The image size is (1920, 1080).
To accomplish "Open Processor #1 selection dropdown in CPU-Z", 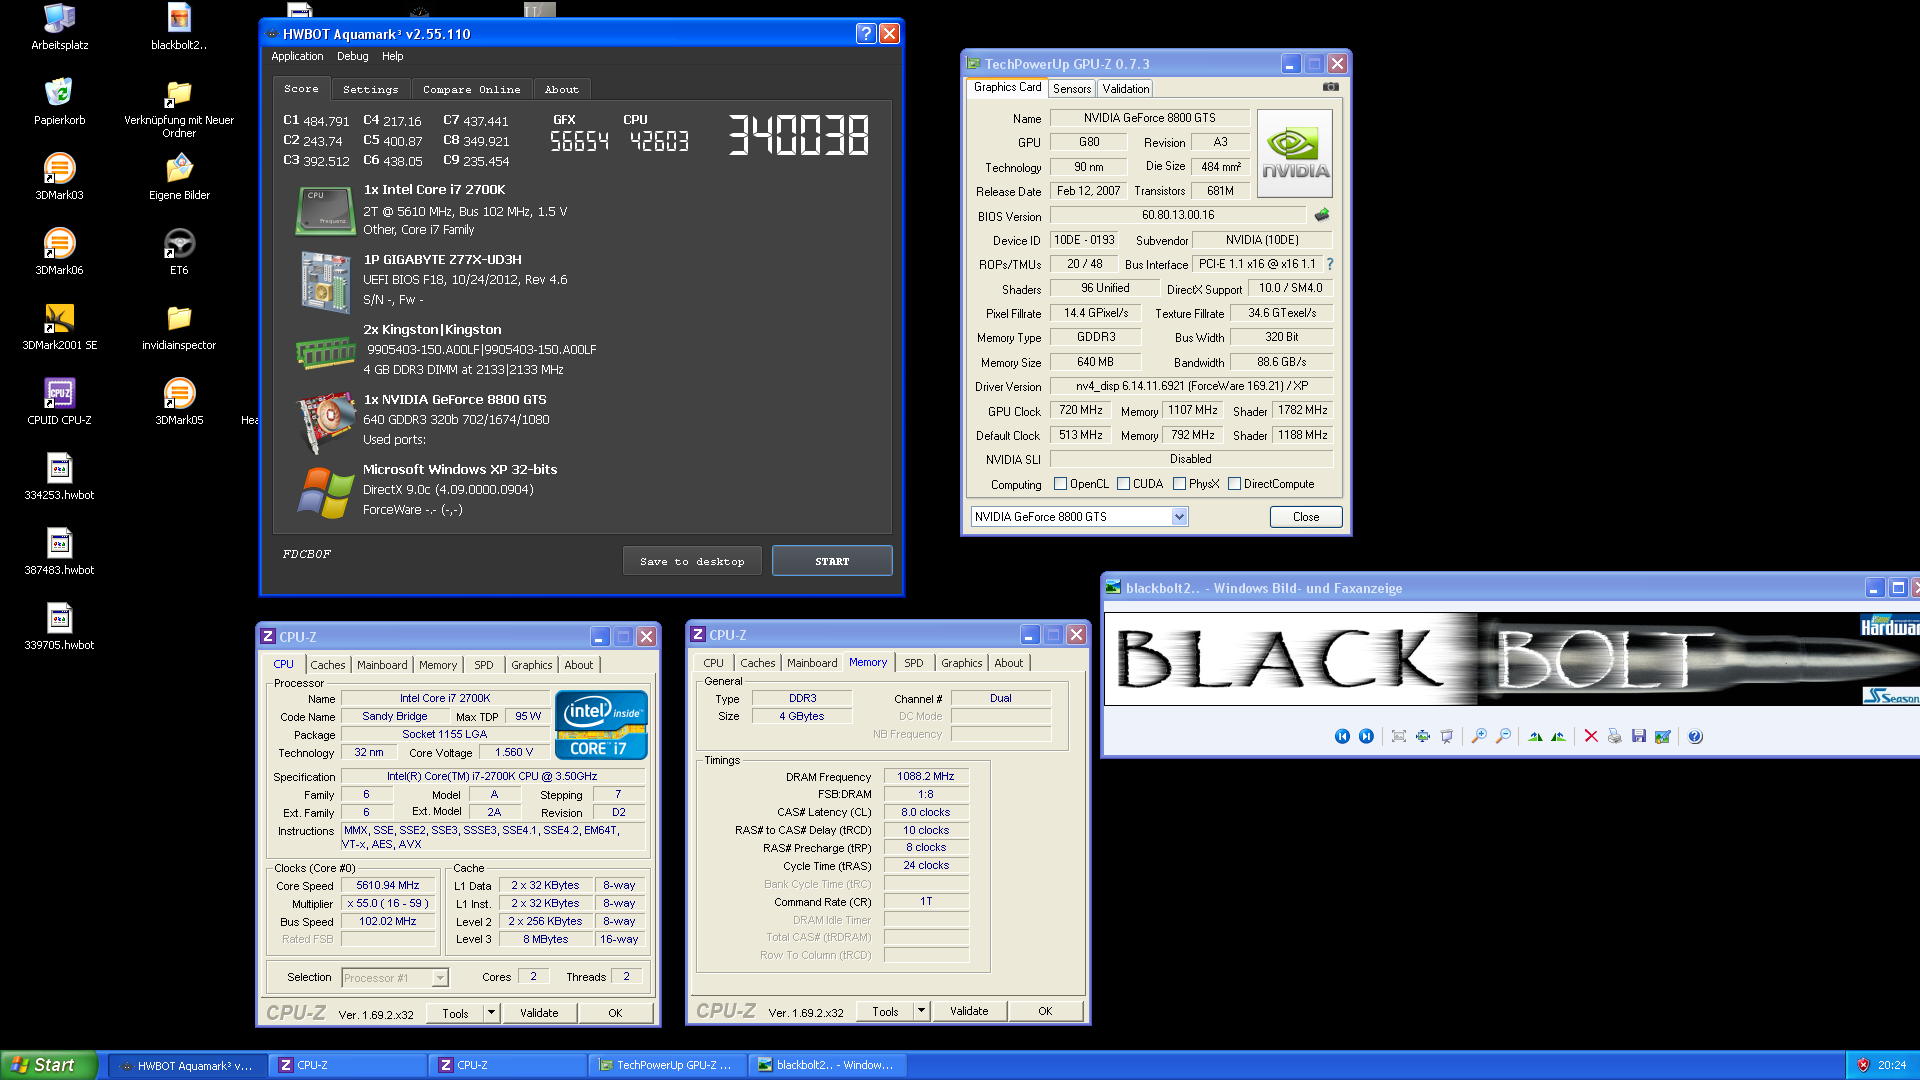I will click(x=439, y=978).
